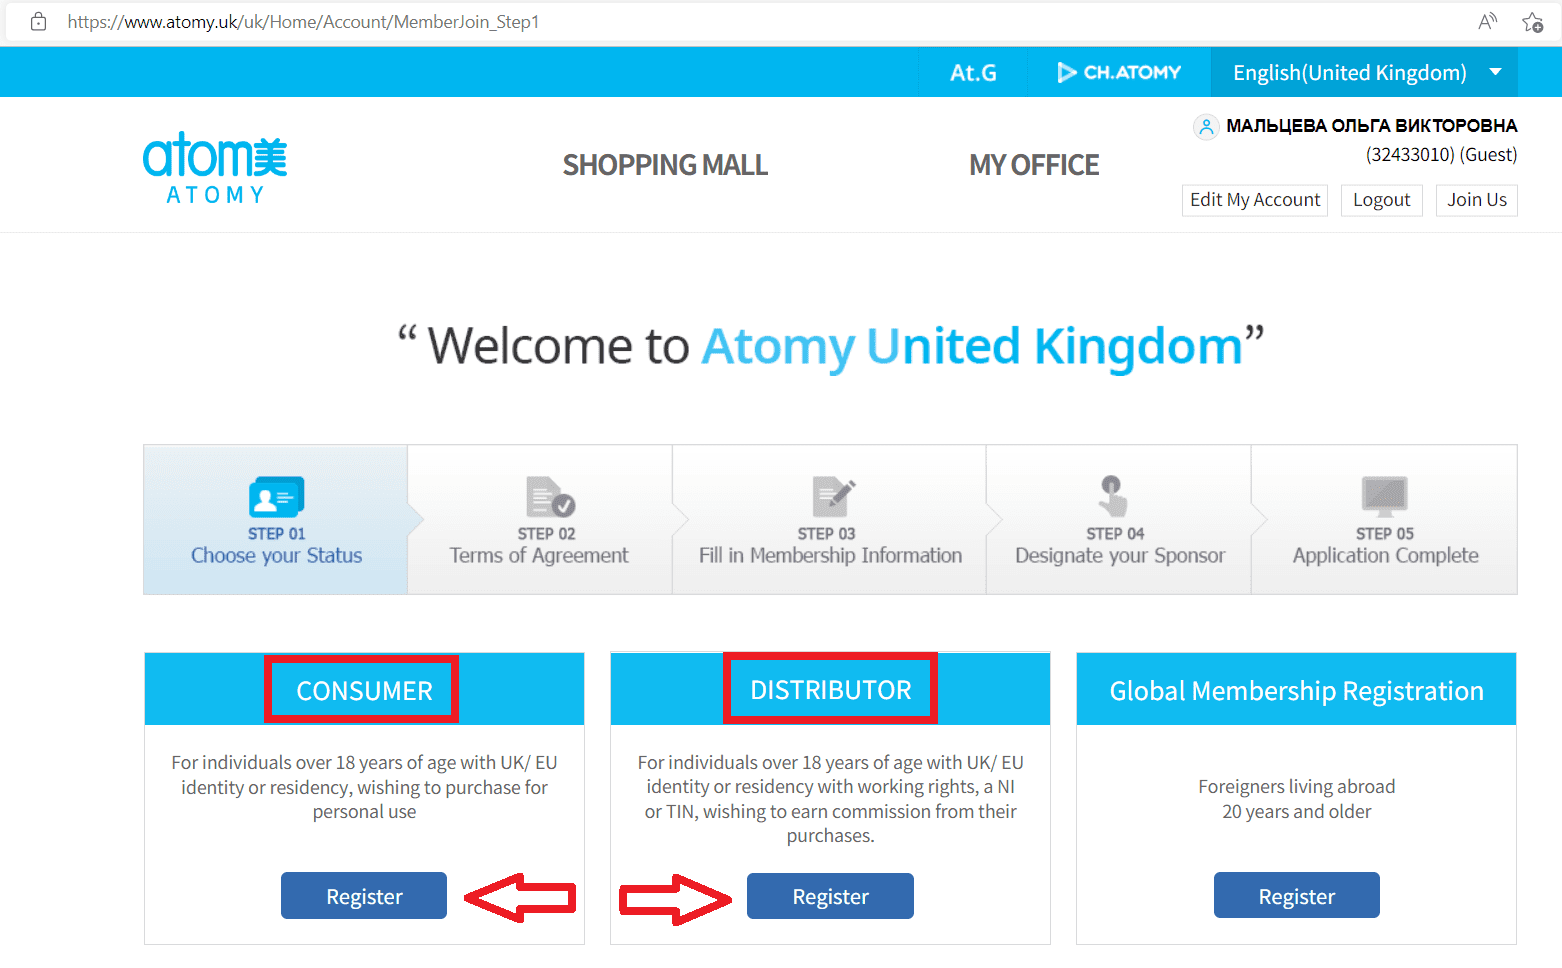
Task: Open the At.G link
Action: coord(973,72)
